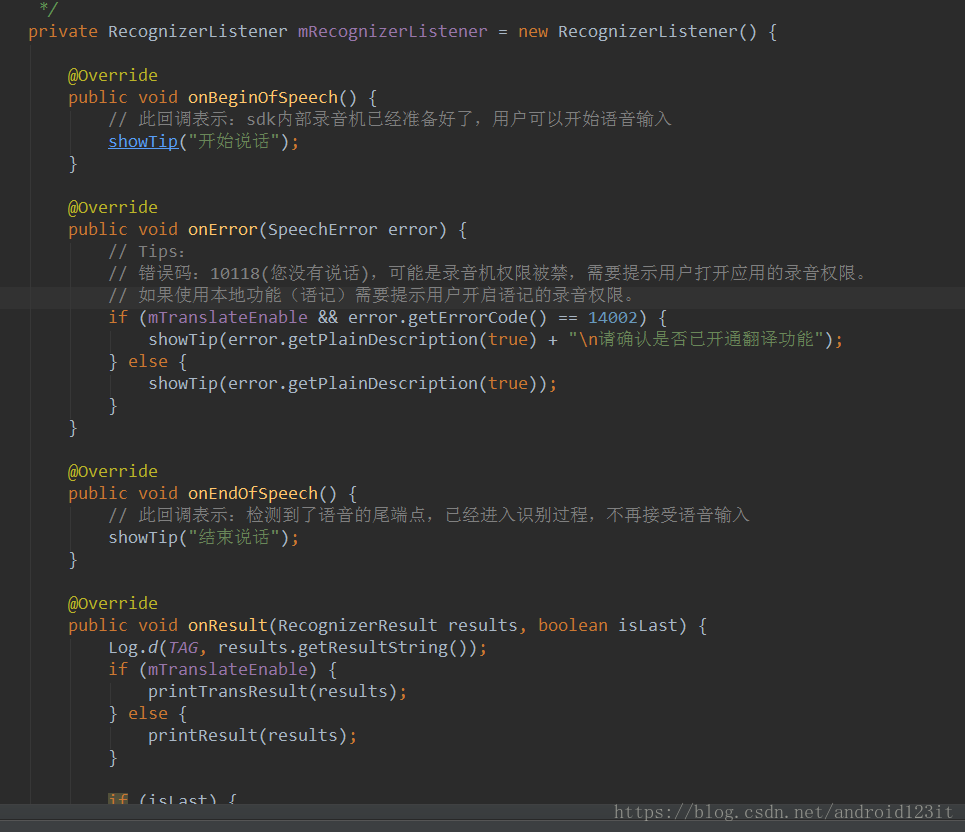
Task: Click the comment about 检测到了语音的尾端点
Action: click(429, 515)
